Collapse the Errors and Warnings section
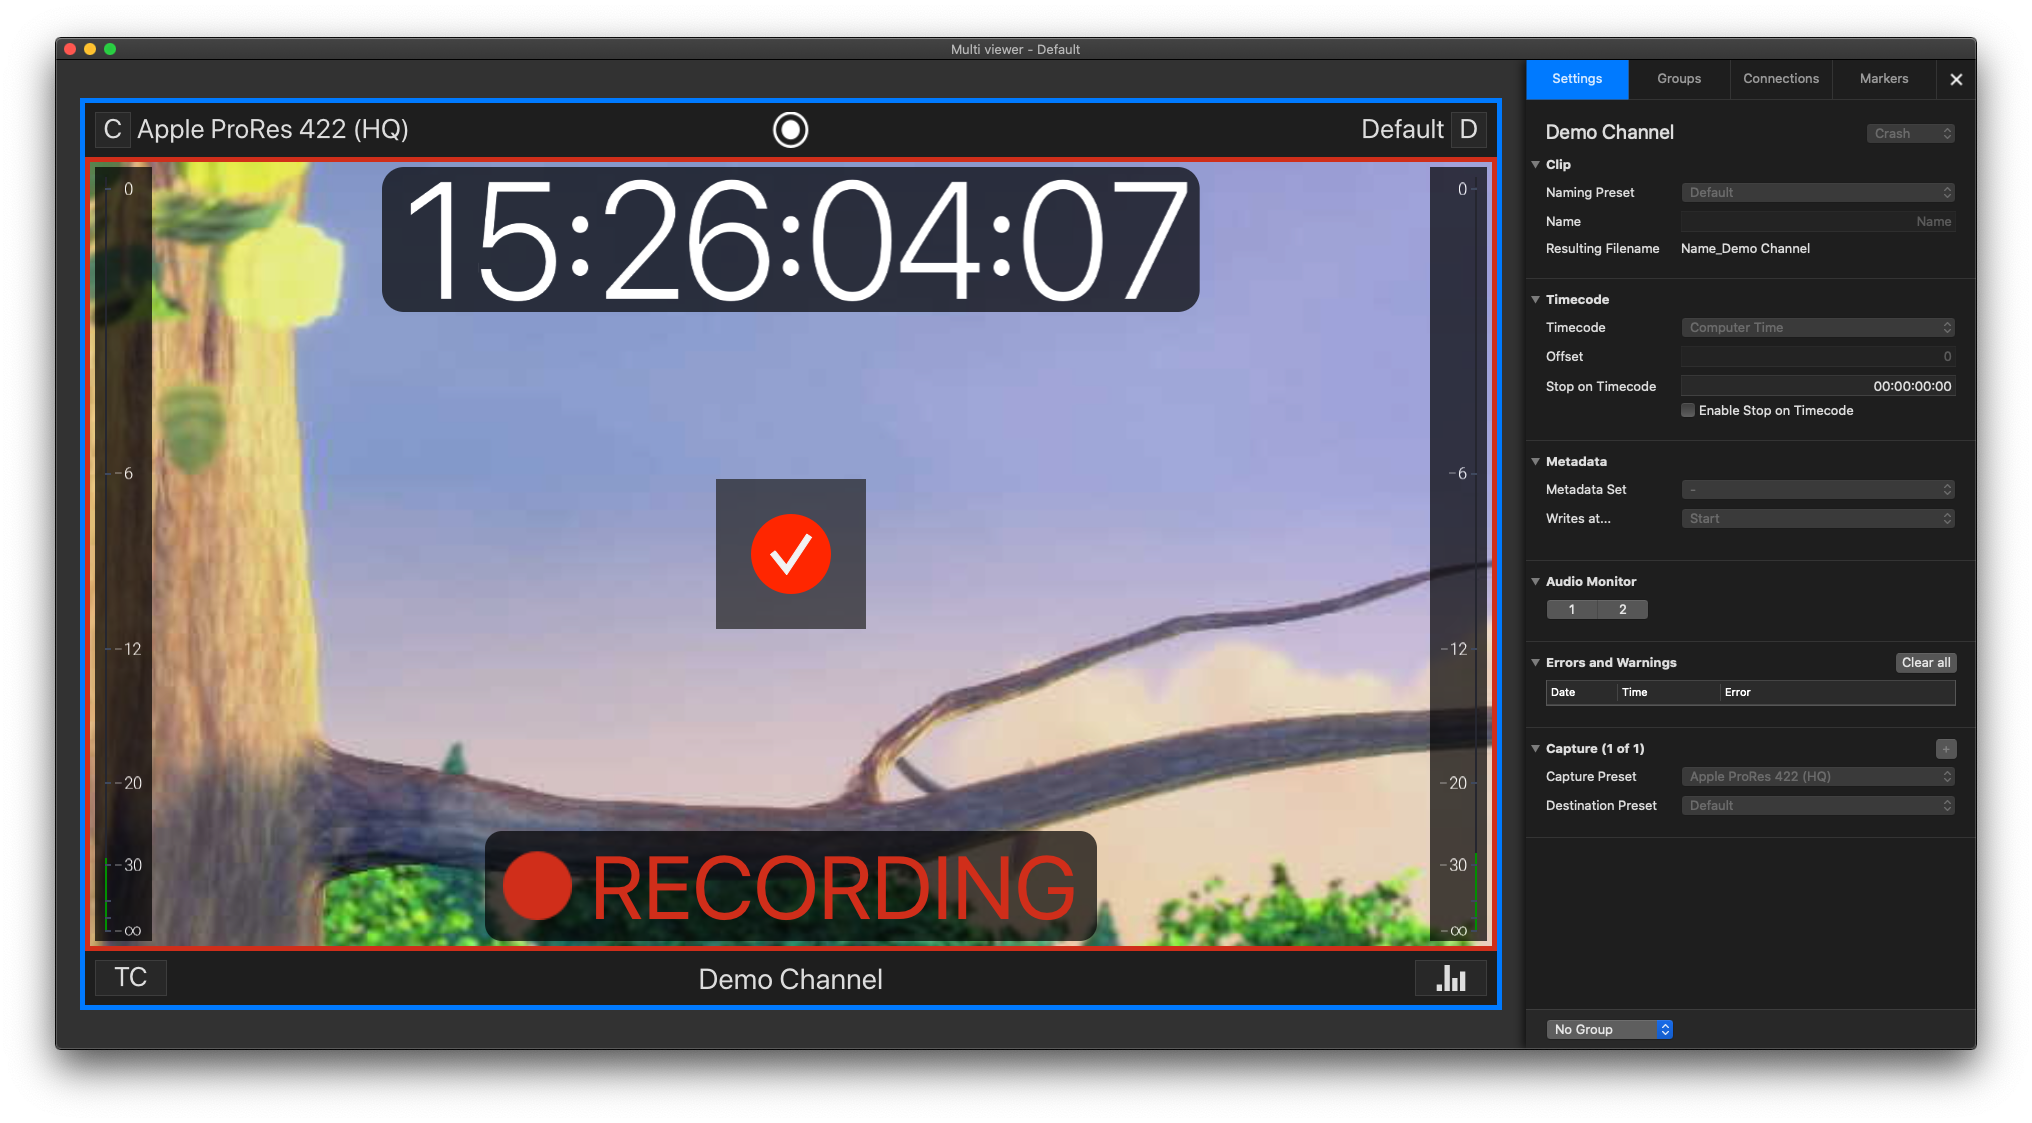The width and height of the screenshot is (2032, 1123). coord(1536,663)
